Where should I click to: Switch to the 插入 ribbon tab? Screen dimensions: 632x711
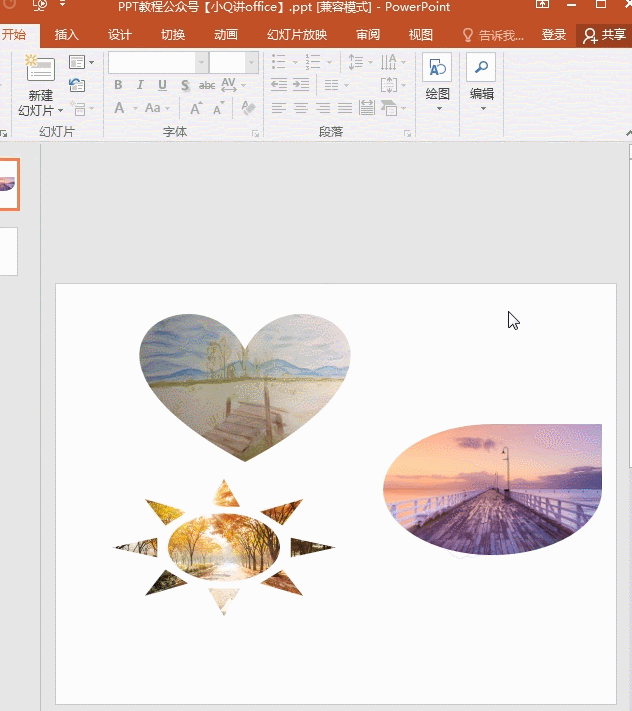(x=66, y=34)
